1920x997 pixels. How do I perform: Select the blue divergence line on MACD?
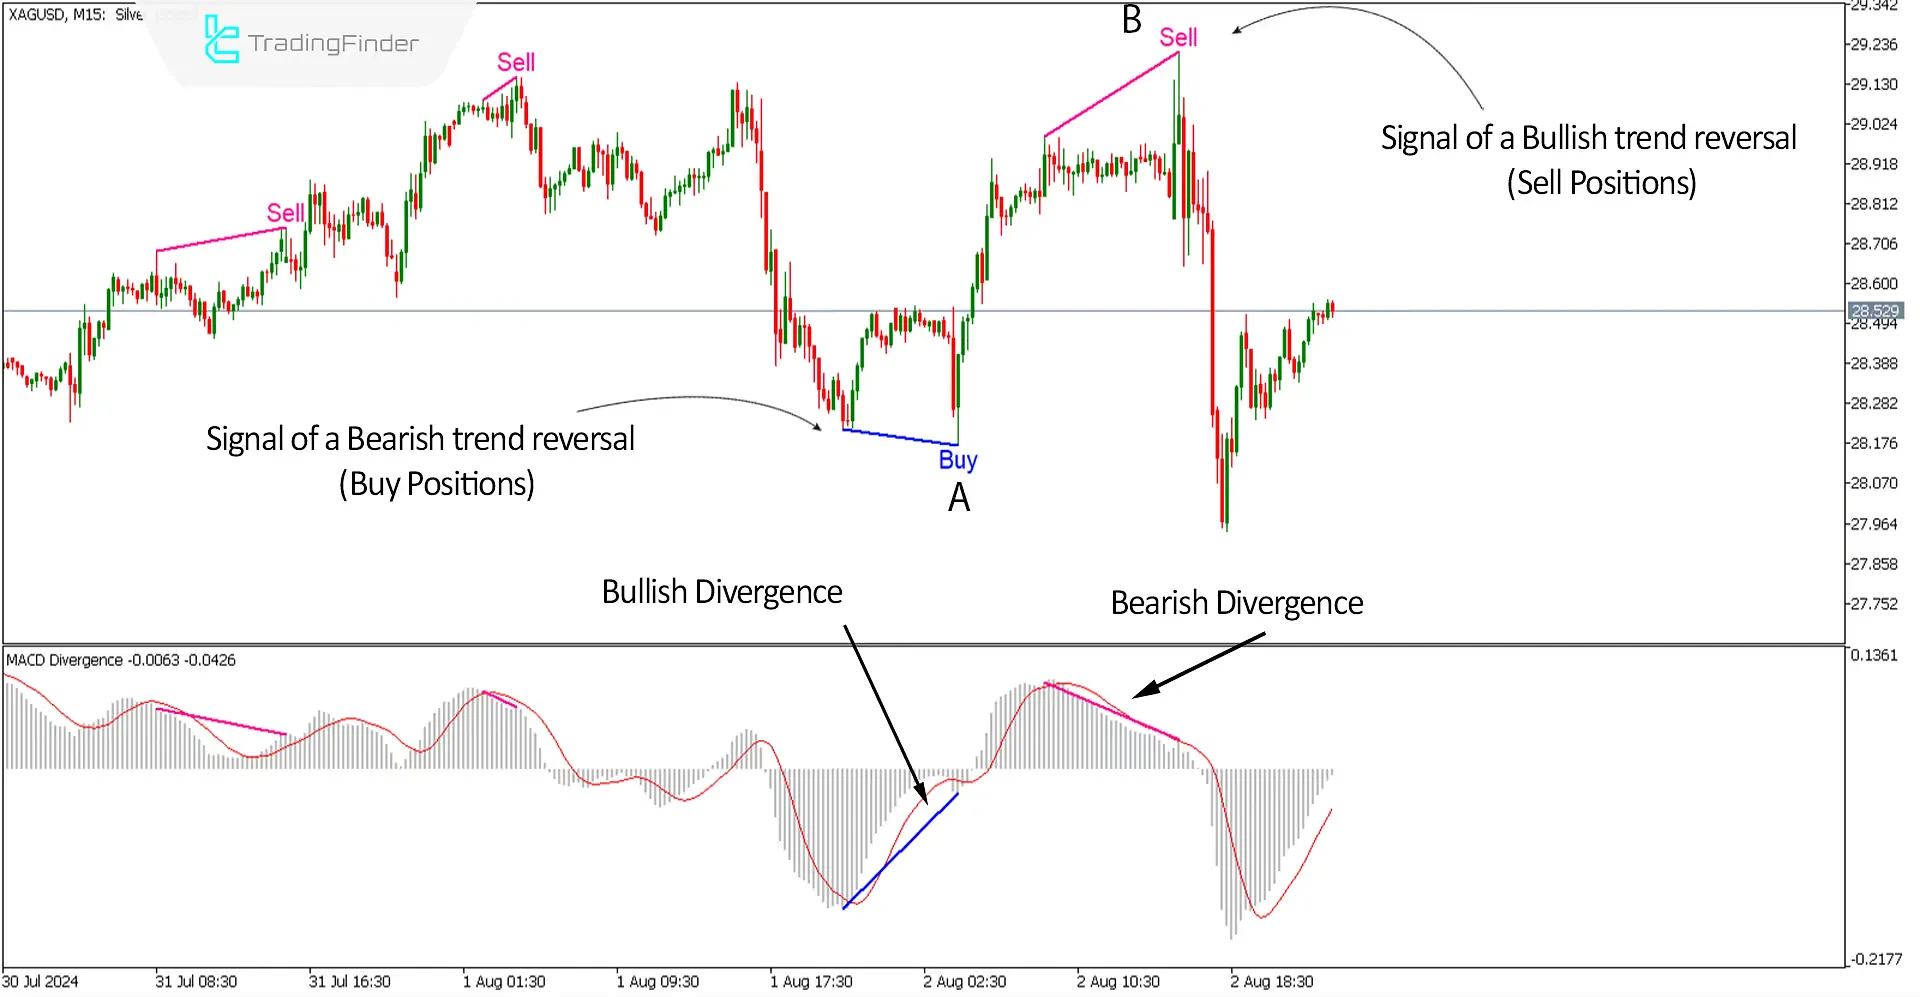point(900,851)
